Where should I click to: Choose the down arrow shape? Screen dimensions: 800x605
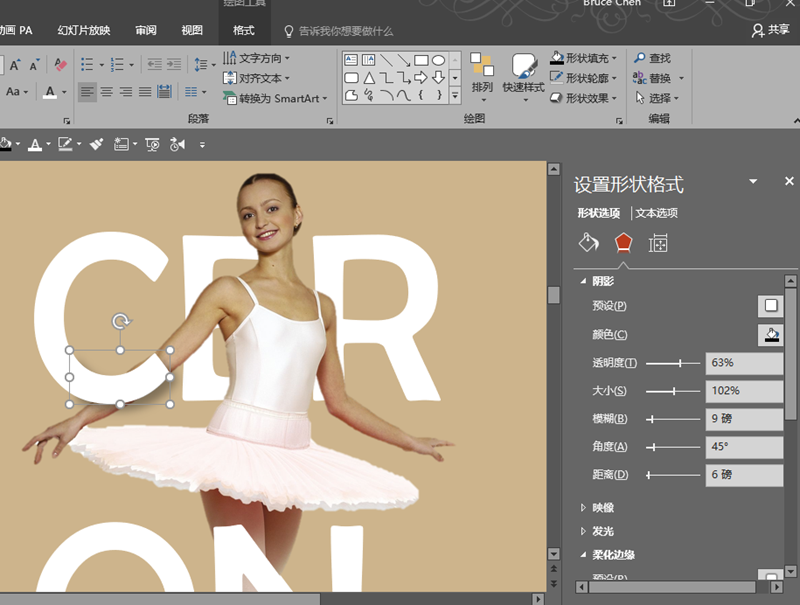point(438,78)
